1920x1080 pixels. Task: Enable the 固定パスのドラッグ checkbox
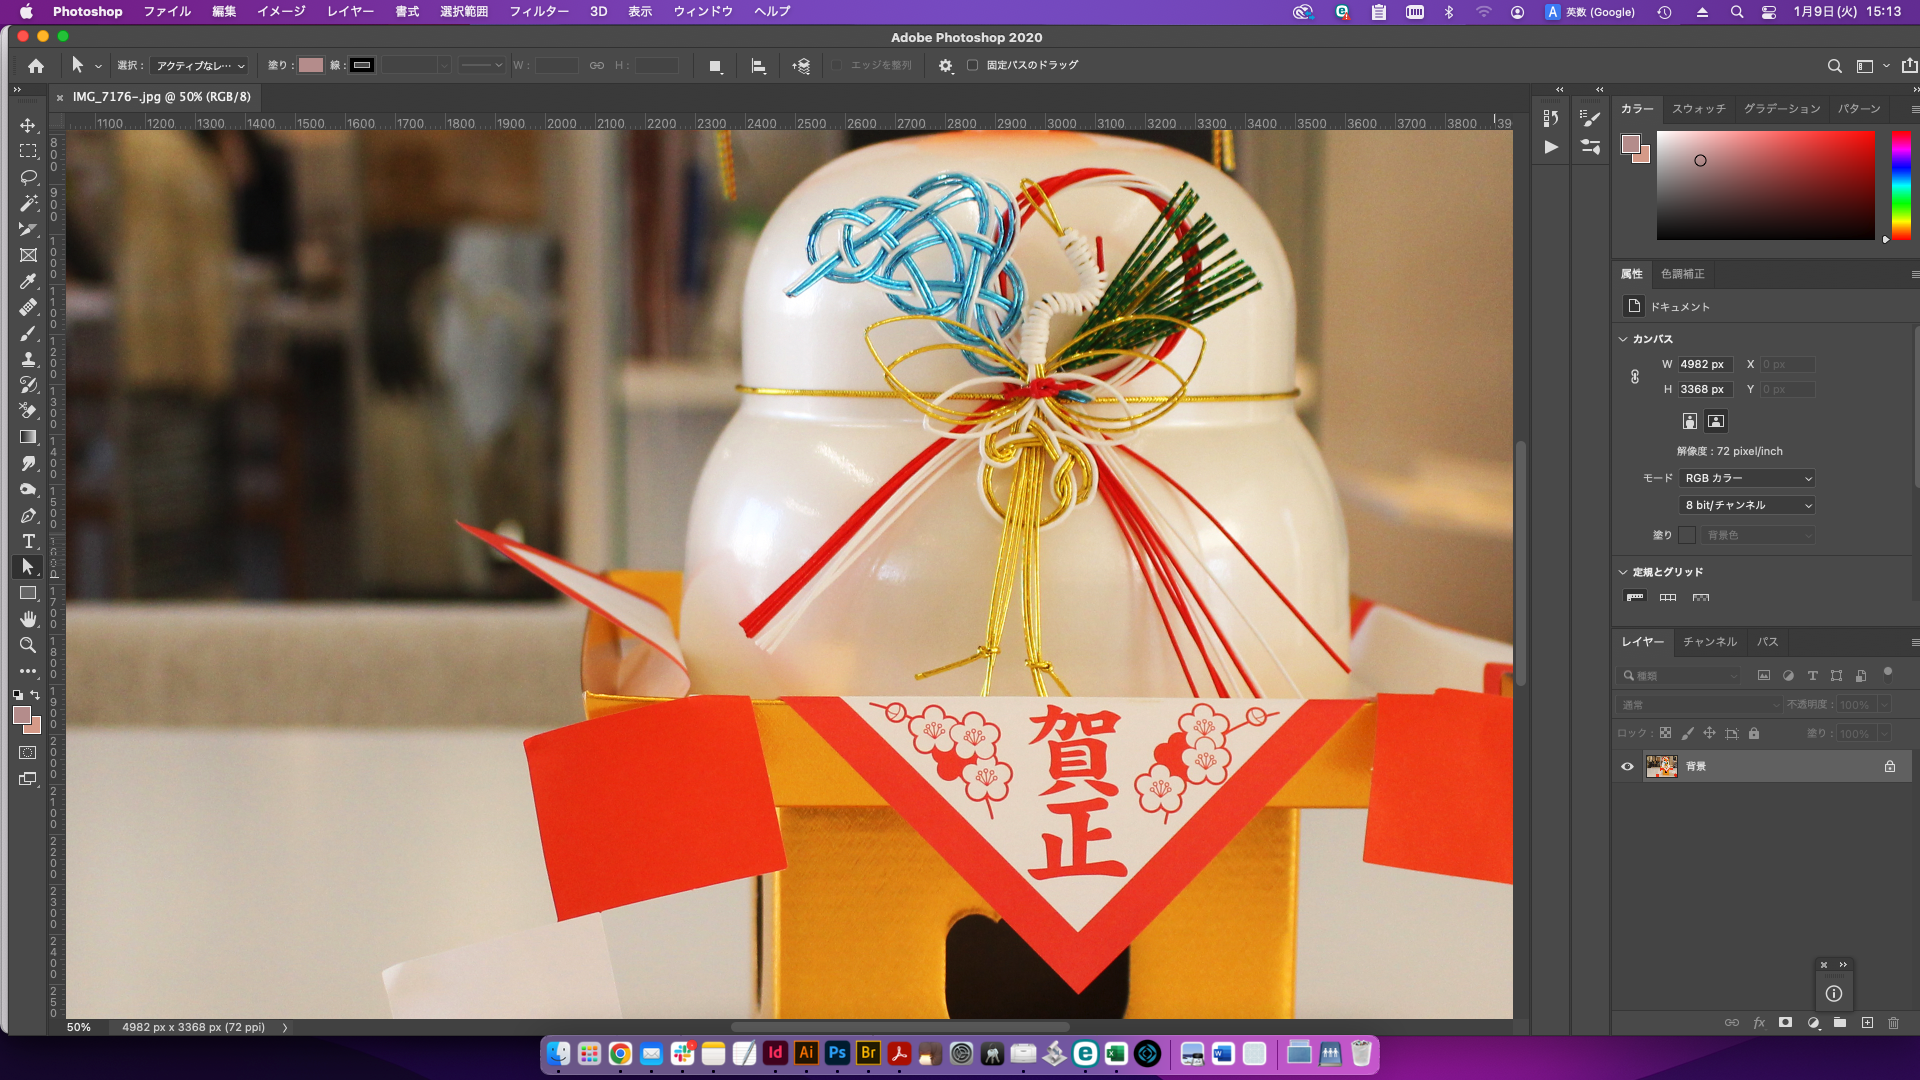(x=972, y=65)
